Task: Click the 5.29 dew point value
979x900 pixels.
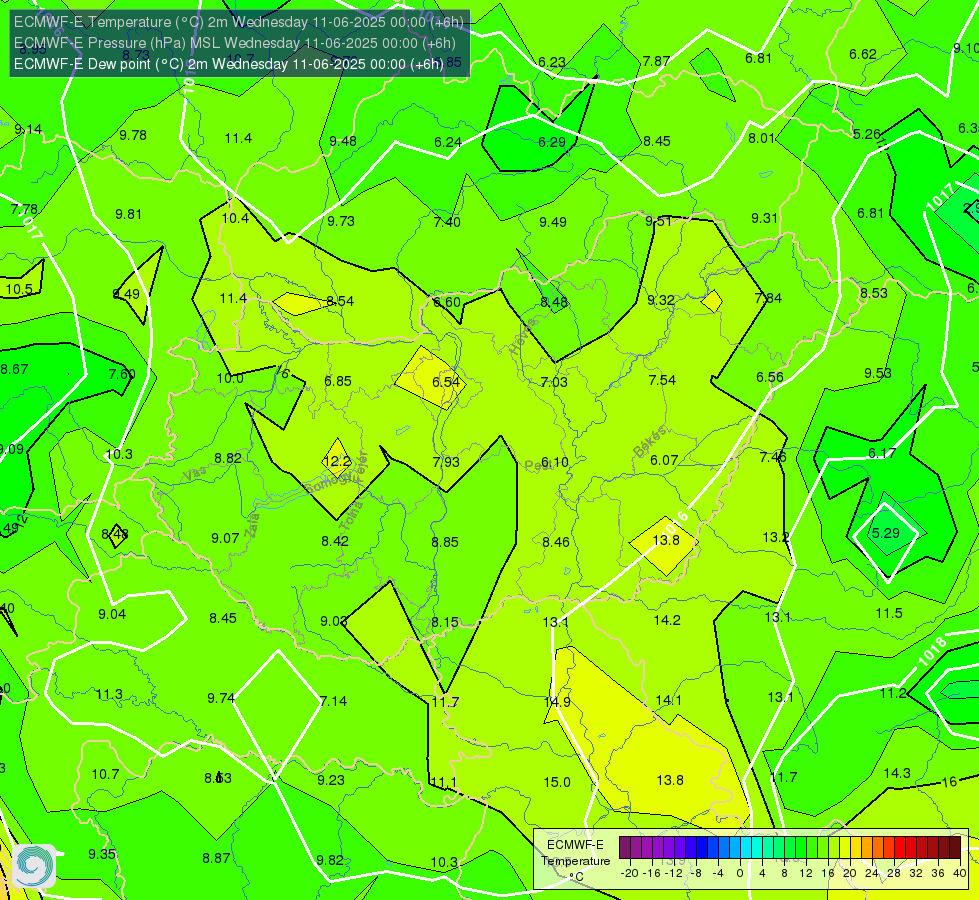Action: click(x=885, y=533)
